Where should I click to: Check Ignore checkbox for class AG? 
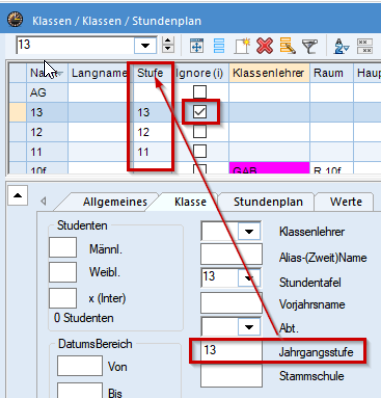(200, 92)
